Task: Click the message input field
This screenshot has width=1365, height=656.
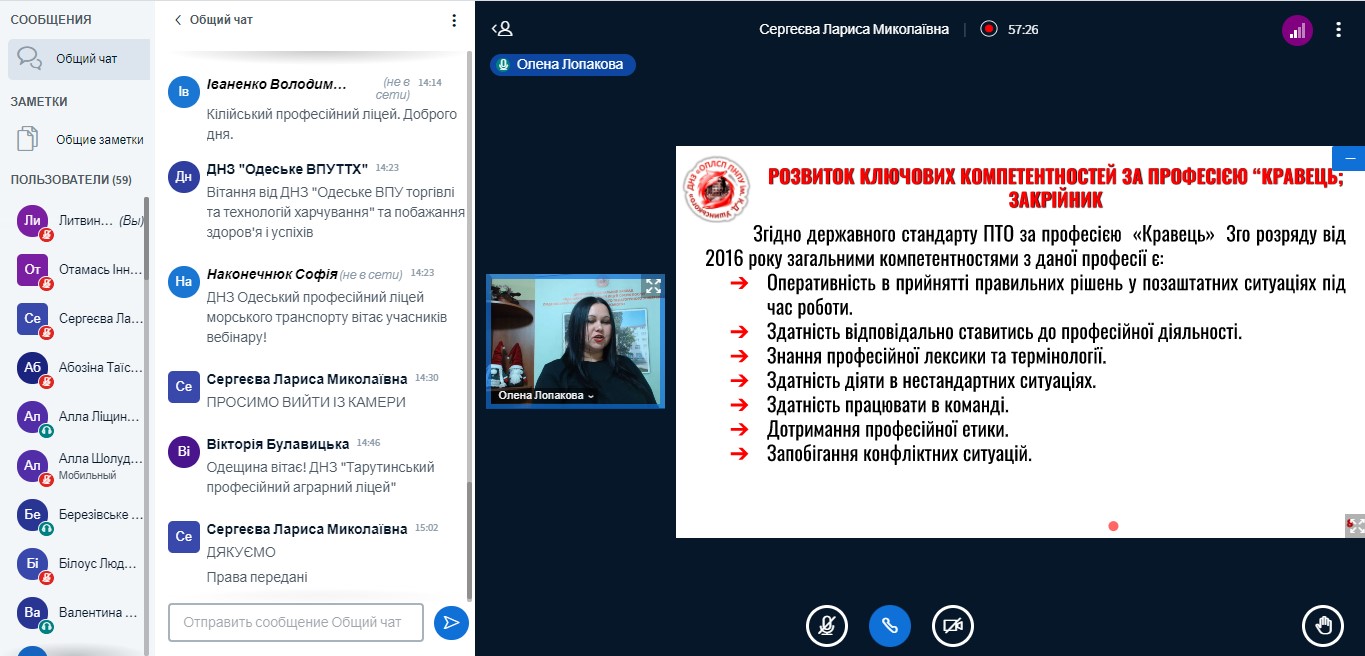Action: pyautogui.click(x=296, y=622)
